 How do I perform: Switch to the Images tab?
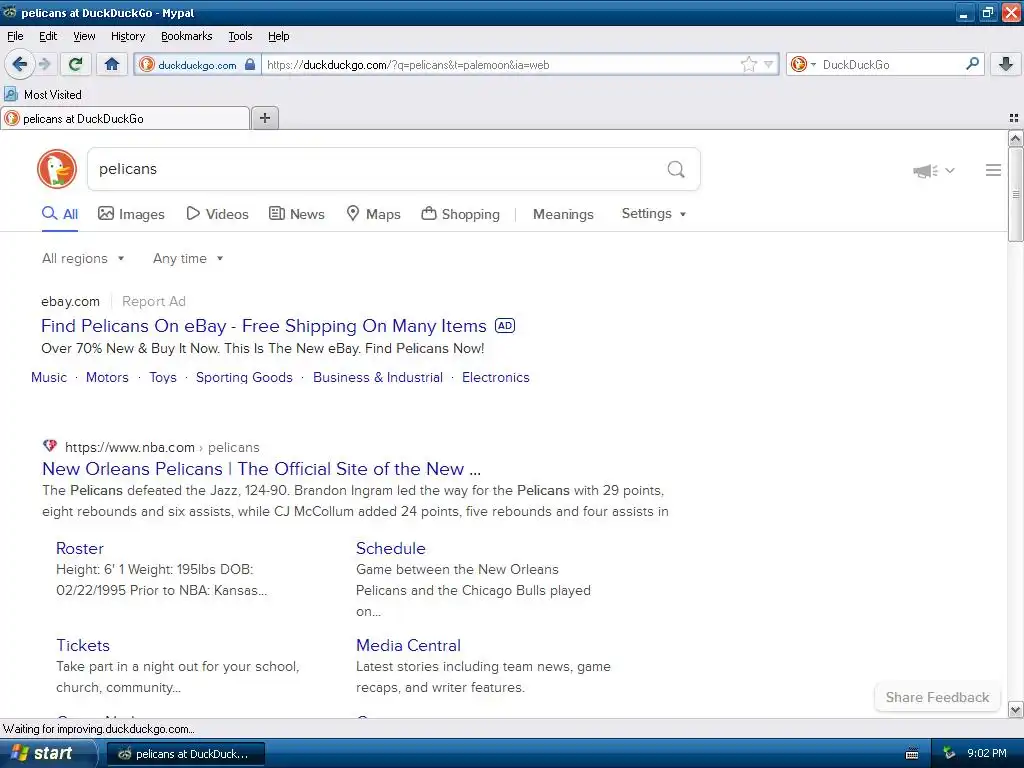click(x=131, y=214)
